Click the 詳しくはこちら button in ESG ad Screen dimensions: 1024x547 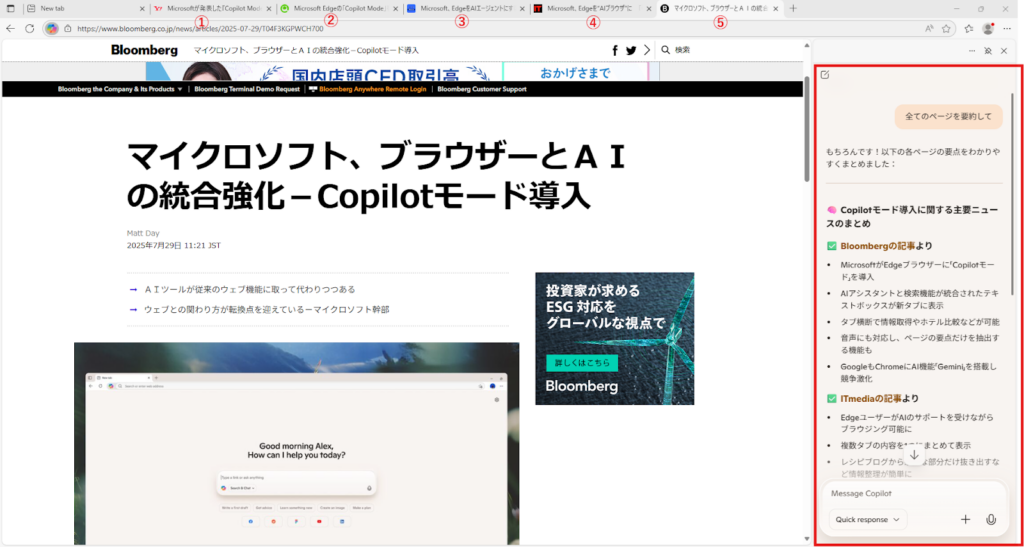(582, 363)
